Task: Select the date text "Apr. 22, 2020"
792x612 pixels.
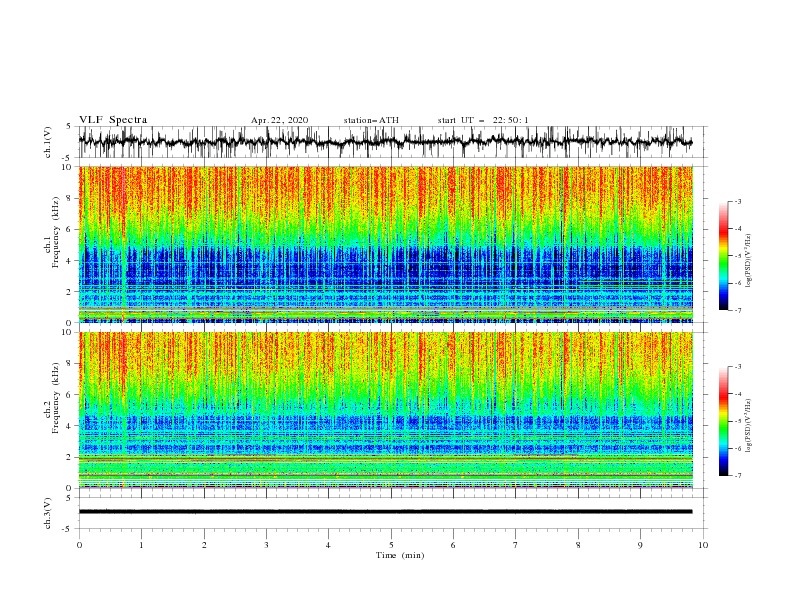Action: (x=279, y=120)
